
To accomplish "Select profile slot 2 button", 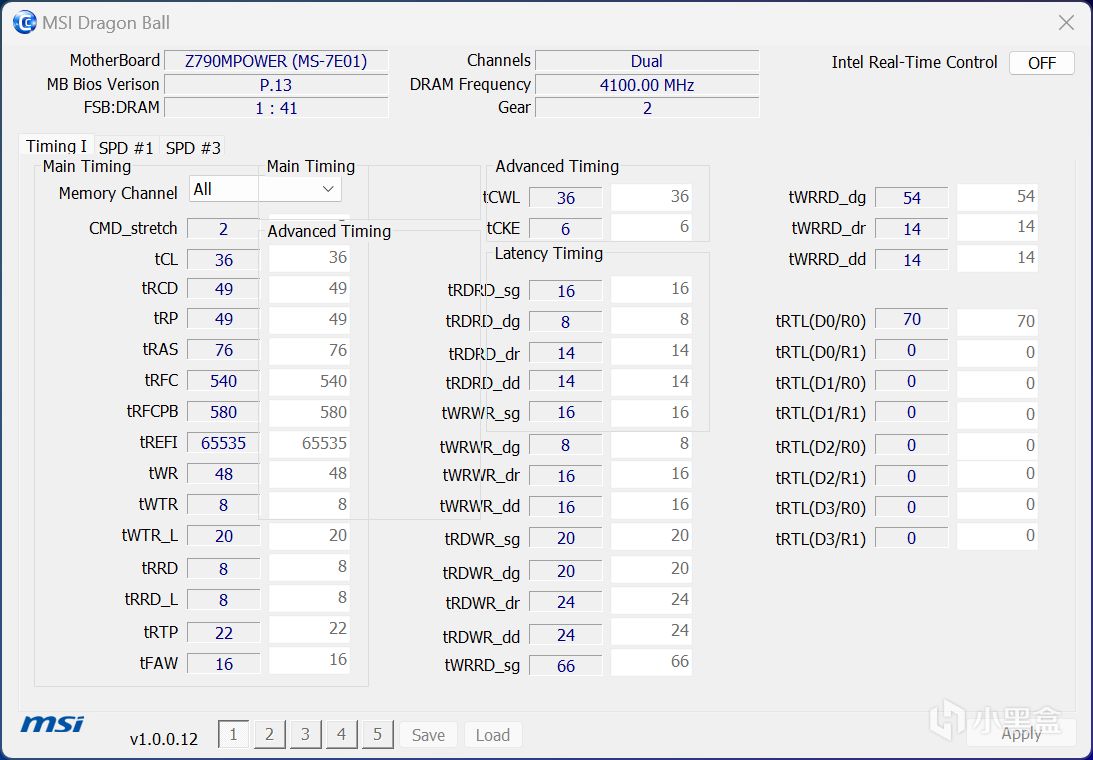I will point(269,734).
